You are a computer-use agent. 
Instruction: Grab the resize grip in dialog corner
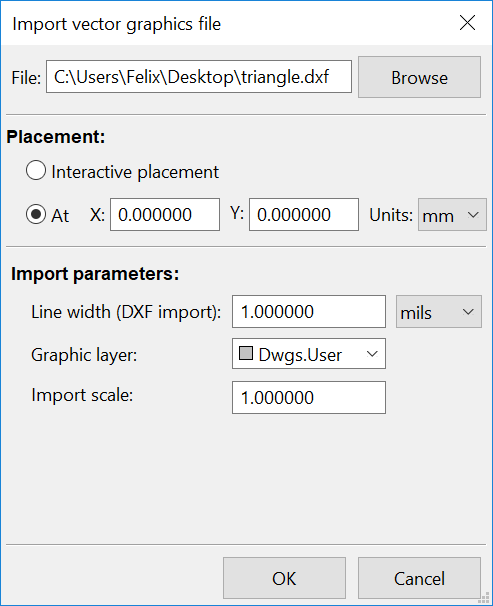point(484,598)
